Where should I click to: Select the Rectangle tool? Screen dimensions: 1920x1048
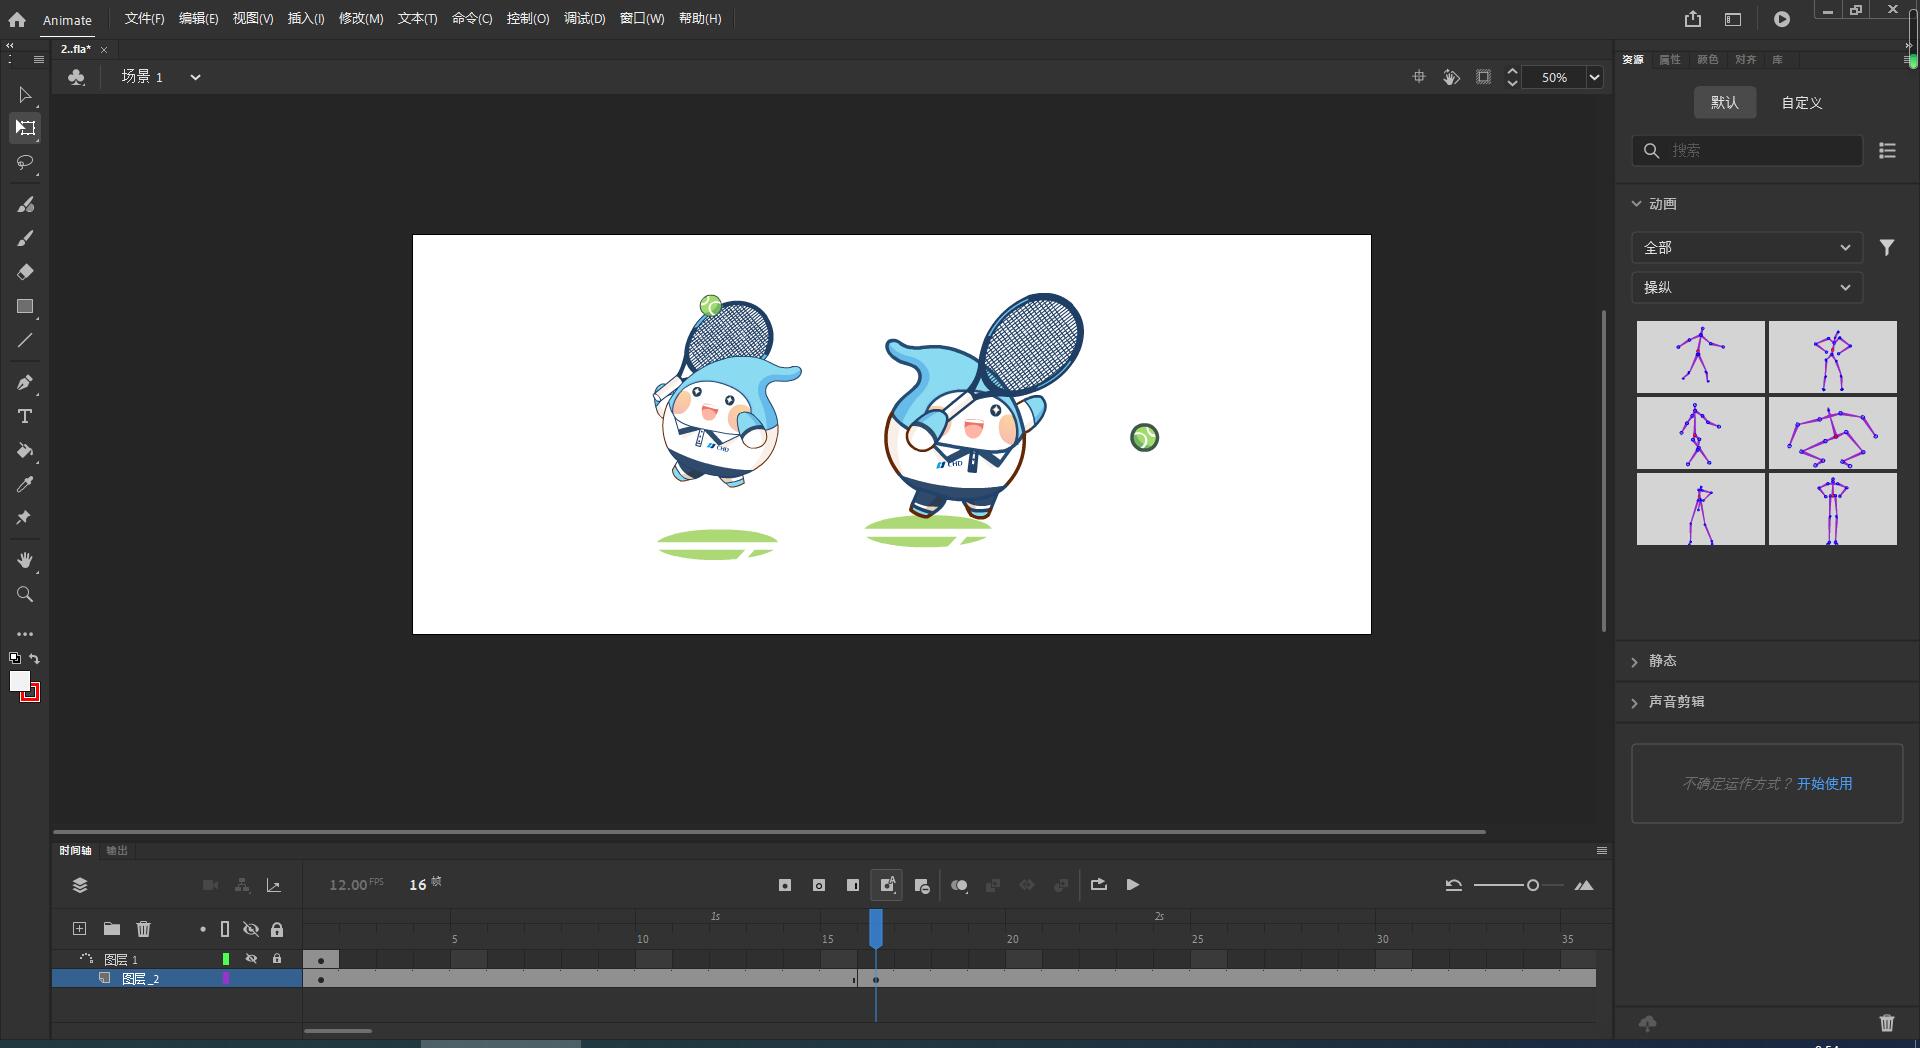pyautogui.click(x=25, y=306)
